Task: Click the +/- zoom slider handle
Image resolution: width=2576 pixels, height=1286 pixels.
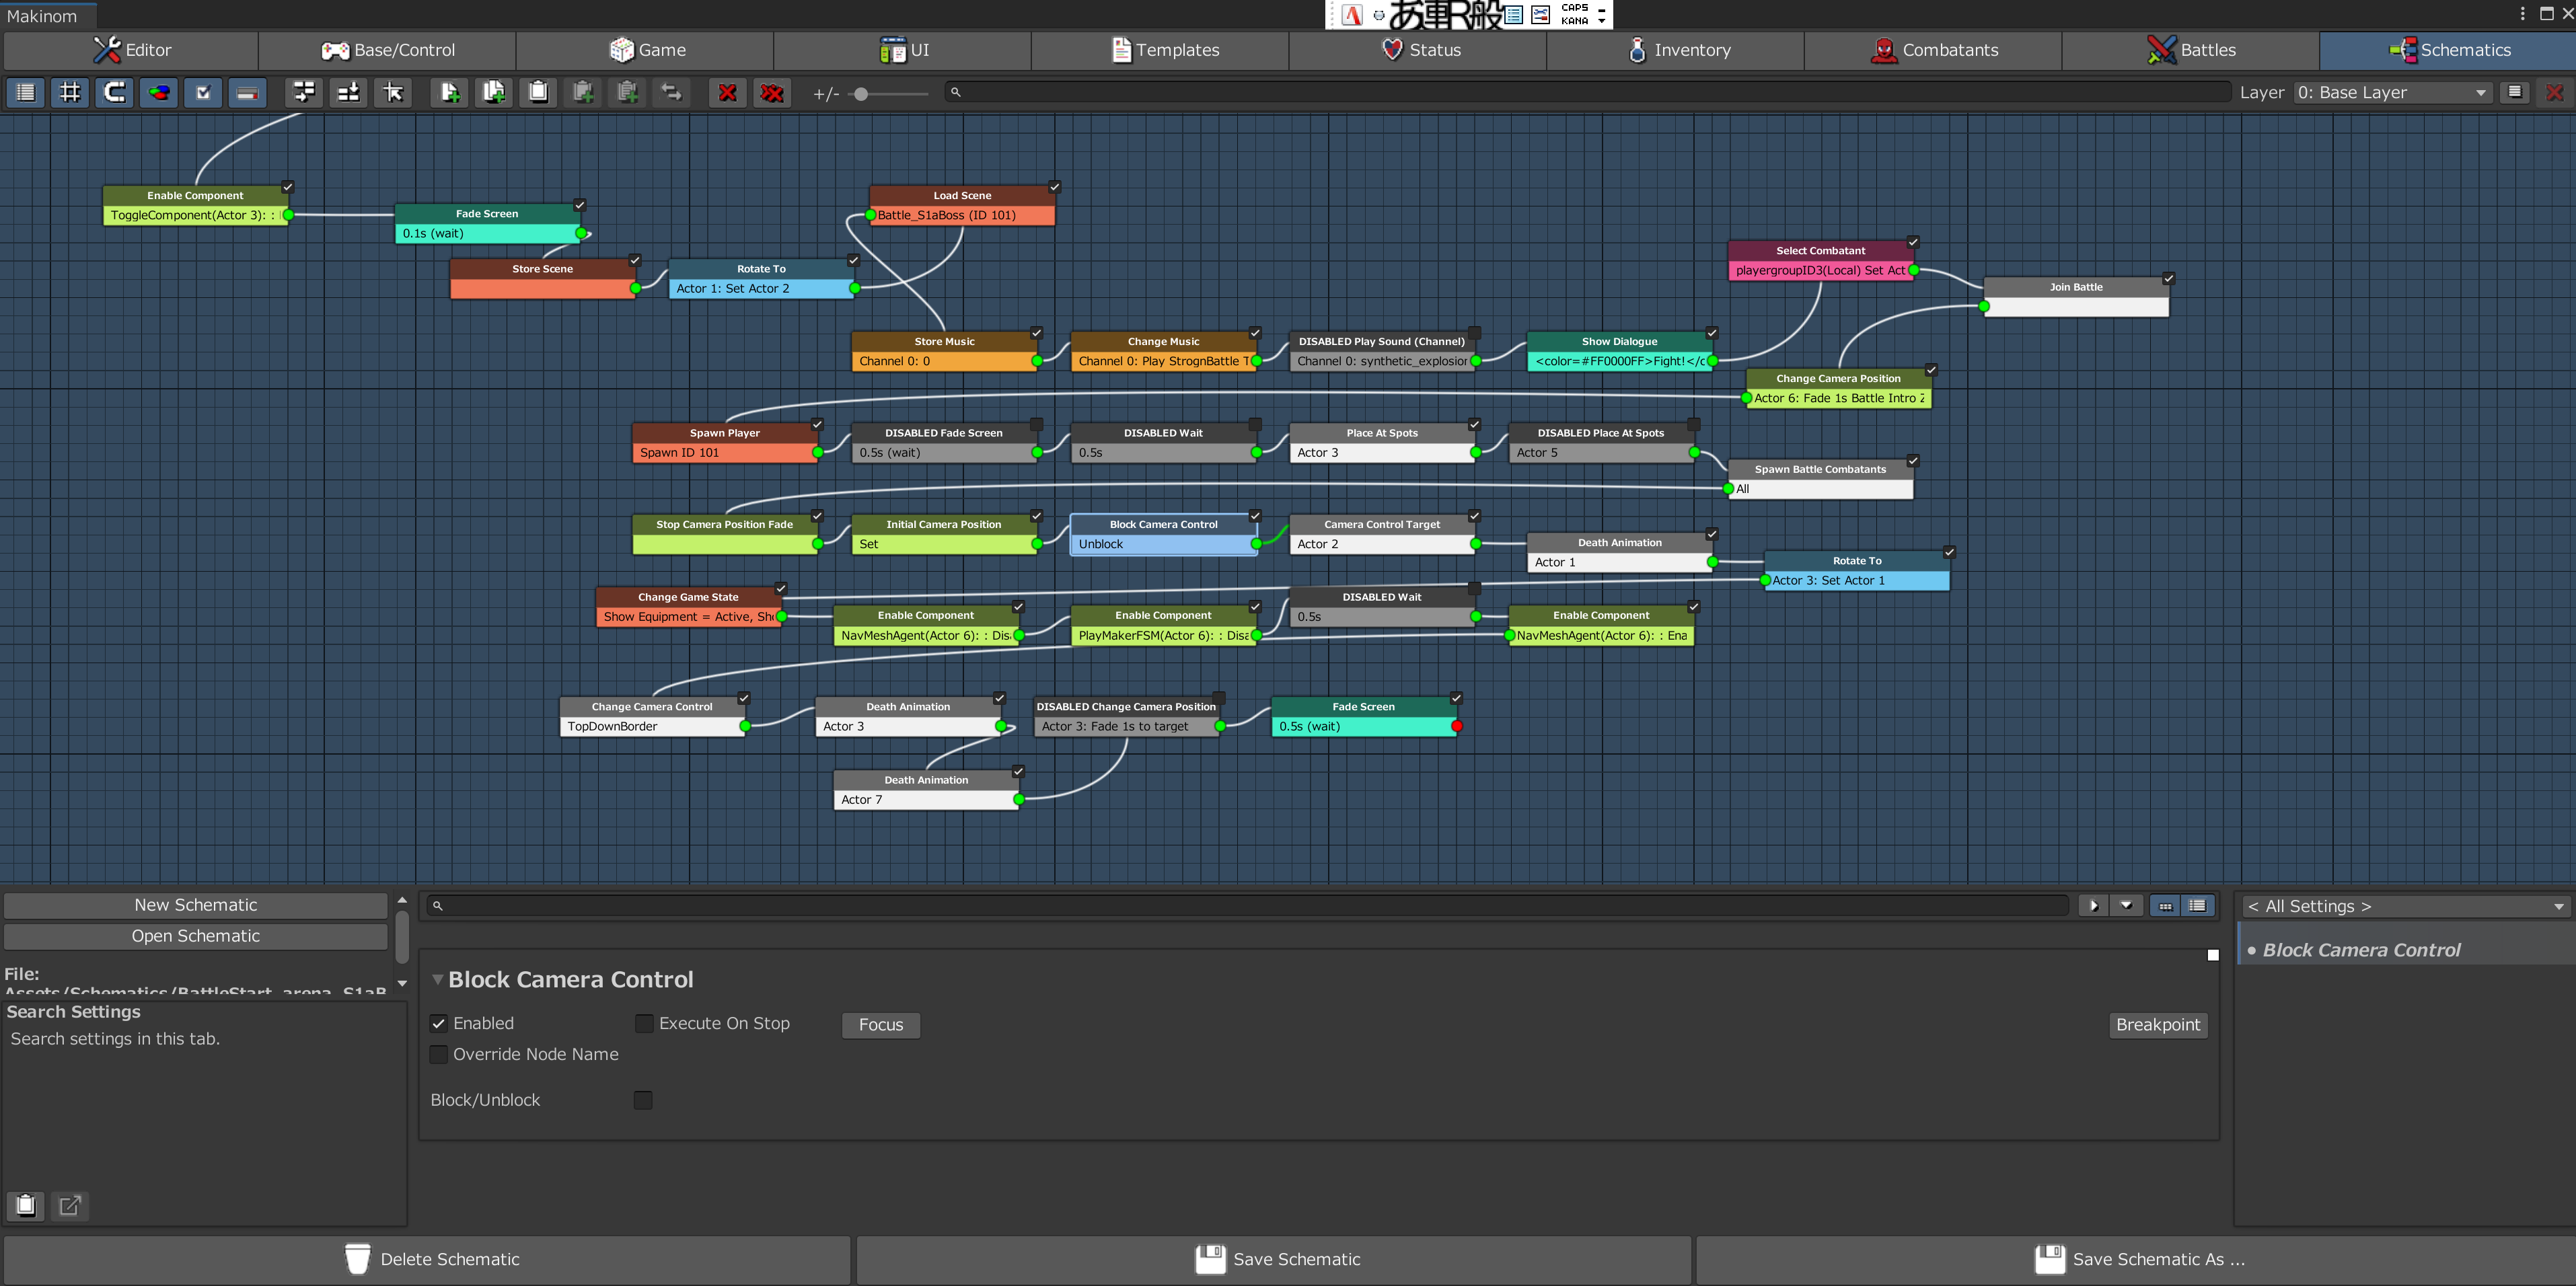Action: pyautogui.click(x=861, y=94)
